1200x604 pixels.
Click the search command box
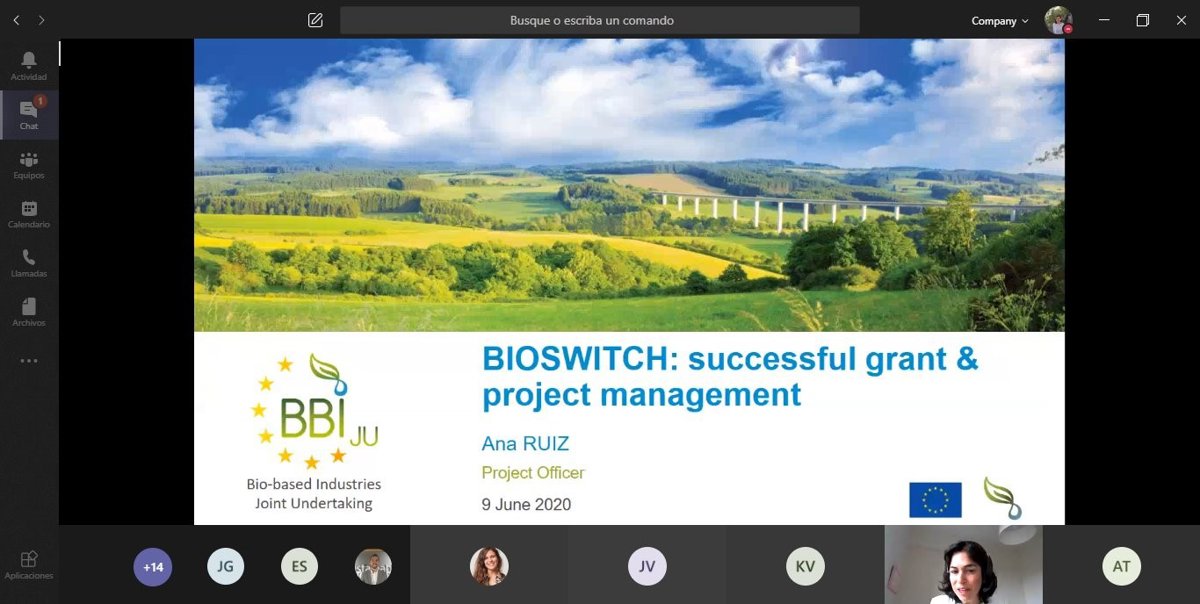(x=599, y=20)
